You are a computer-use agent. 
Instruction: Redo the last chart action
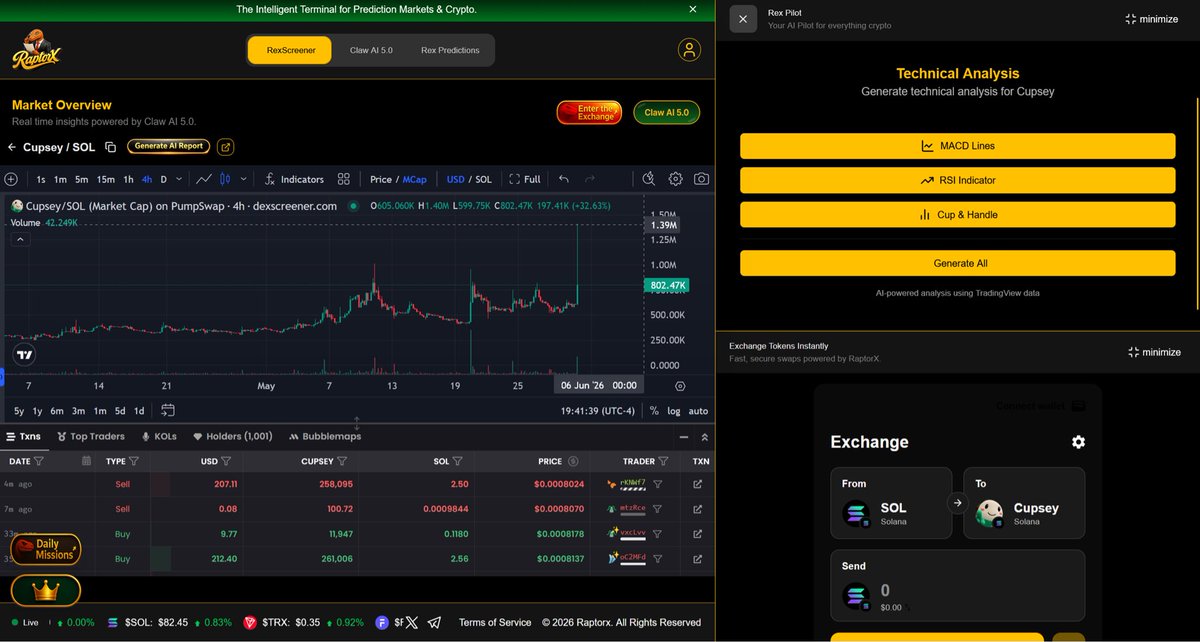point(590,179)
